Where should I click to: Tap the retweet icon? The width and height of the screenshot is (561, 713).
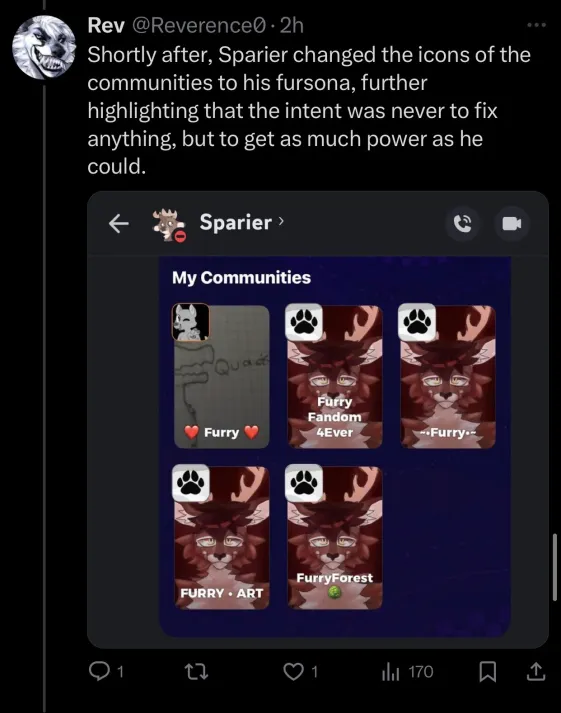pos(196,672)
